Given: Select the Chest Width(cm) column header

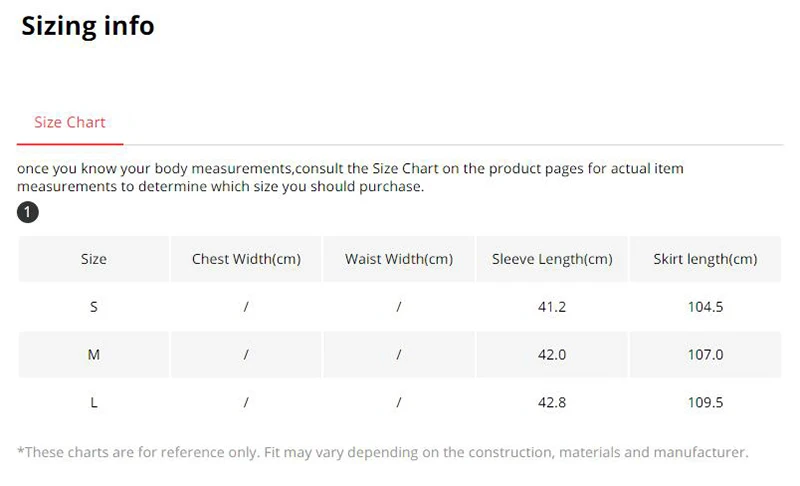Looking at the screenshot, I should click(246, 259).
